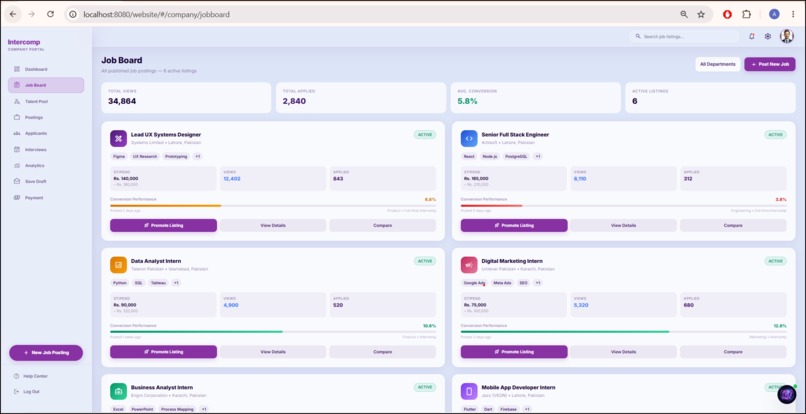View details of Lead UX Systems Designer
Viewport: 806px width, 414px height.
(x=273, y=225)
